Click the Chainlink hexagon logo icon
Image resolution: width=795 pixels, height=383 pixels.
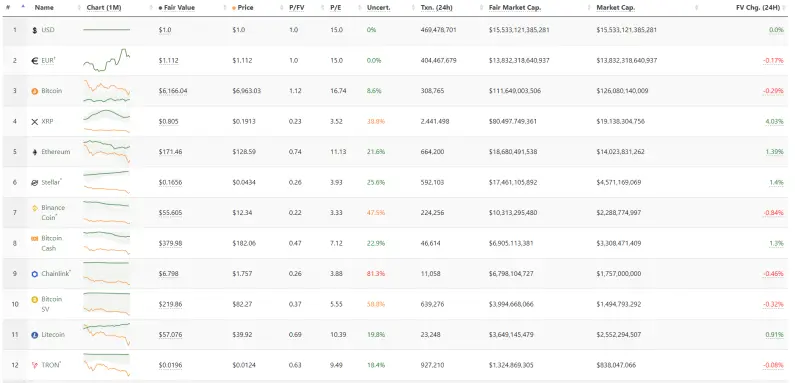(34, 274)
